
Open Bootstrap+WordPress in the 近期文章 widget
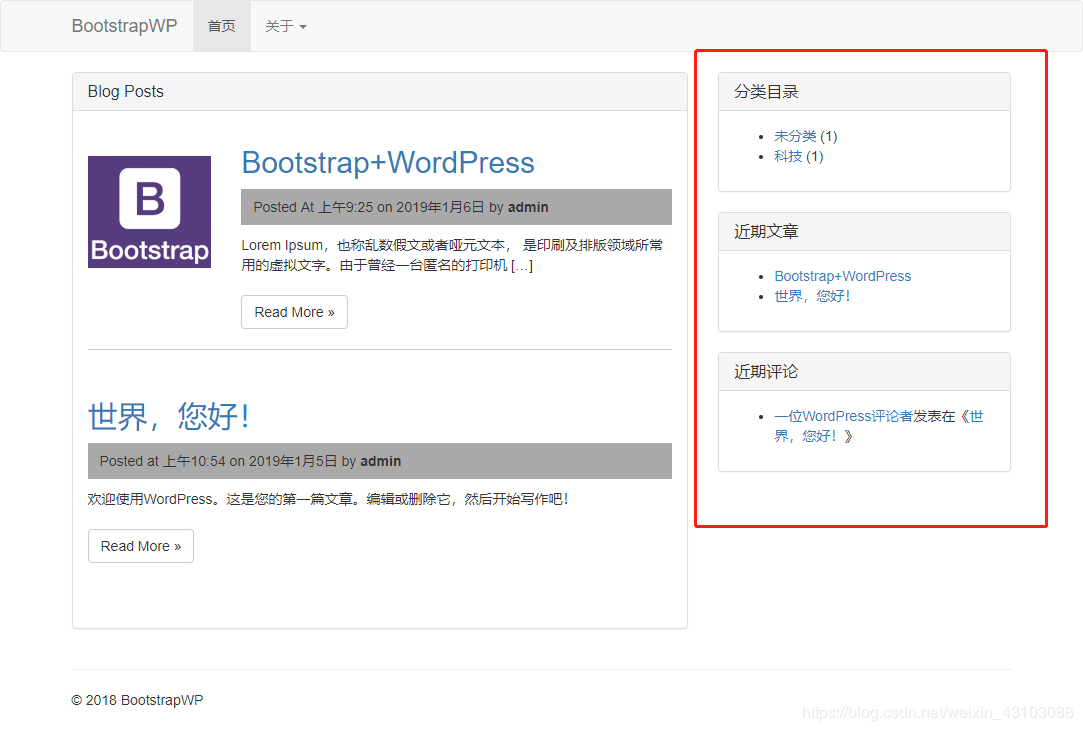843,276
